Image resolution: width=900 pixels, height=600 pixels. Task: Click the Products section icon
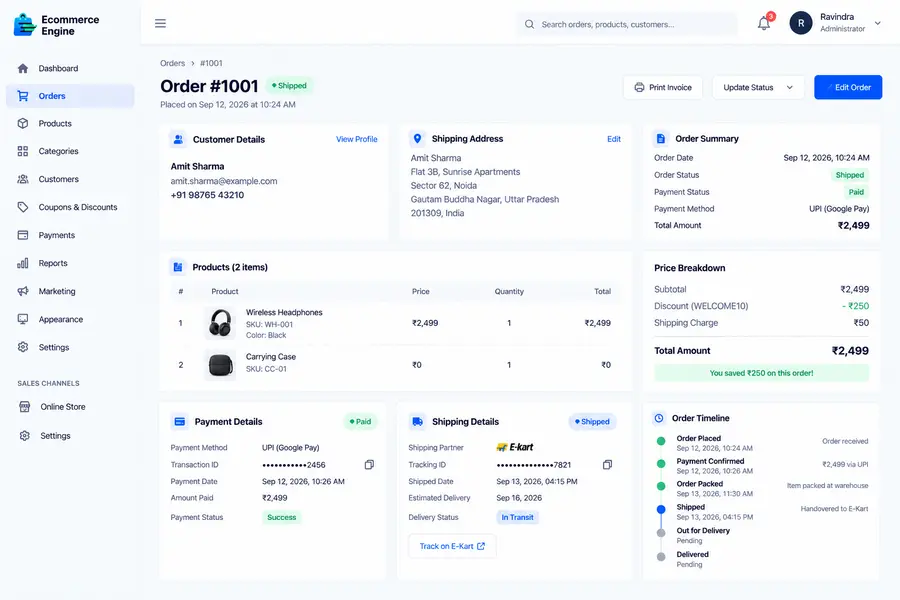tap(178, 267)
